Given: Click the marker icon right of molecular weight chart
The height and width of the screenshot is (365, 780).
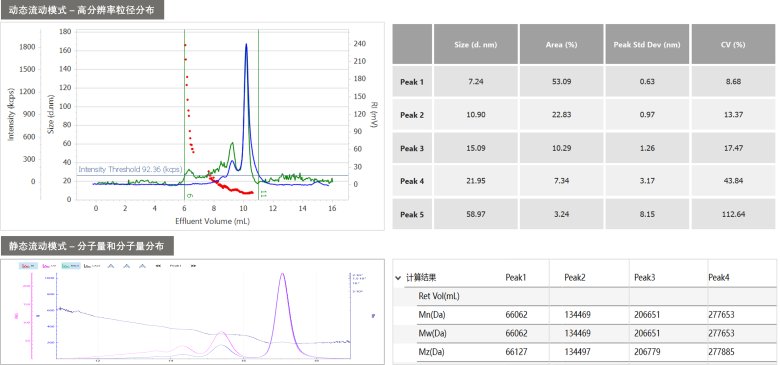Looking at the screenshot, I should pyautogui.click(x=373, y=315).
